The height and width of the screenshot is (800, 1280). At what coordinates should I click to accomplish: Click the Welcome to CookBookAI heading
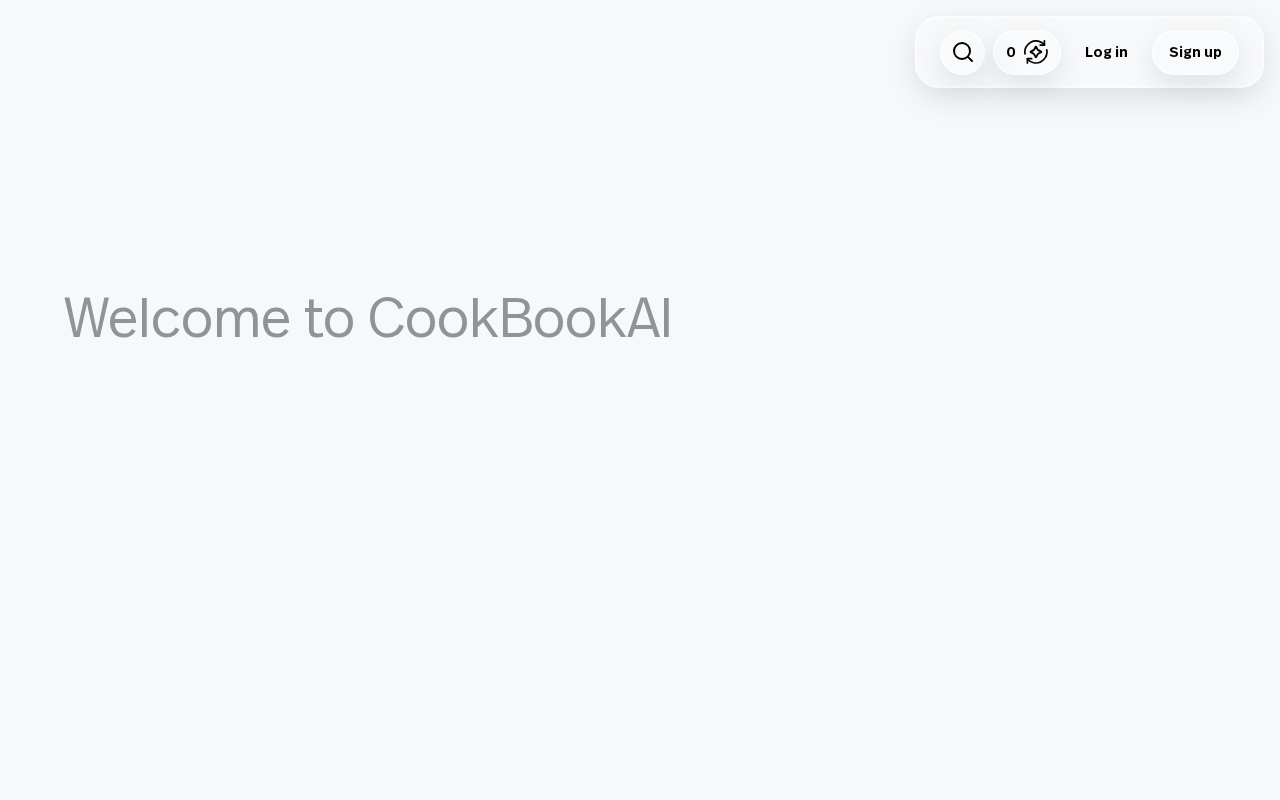click(x=368, y=318)
